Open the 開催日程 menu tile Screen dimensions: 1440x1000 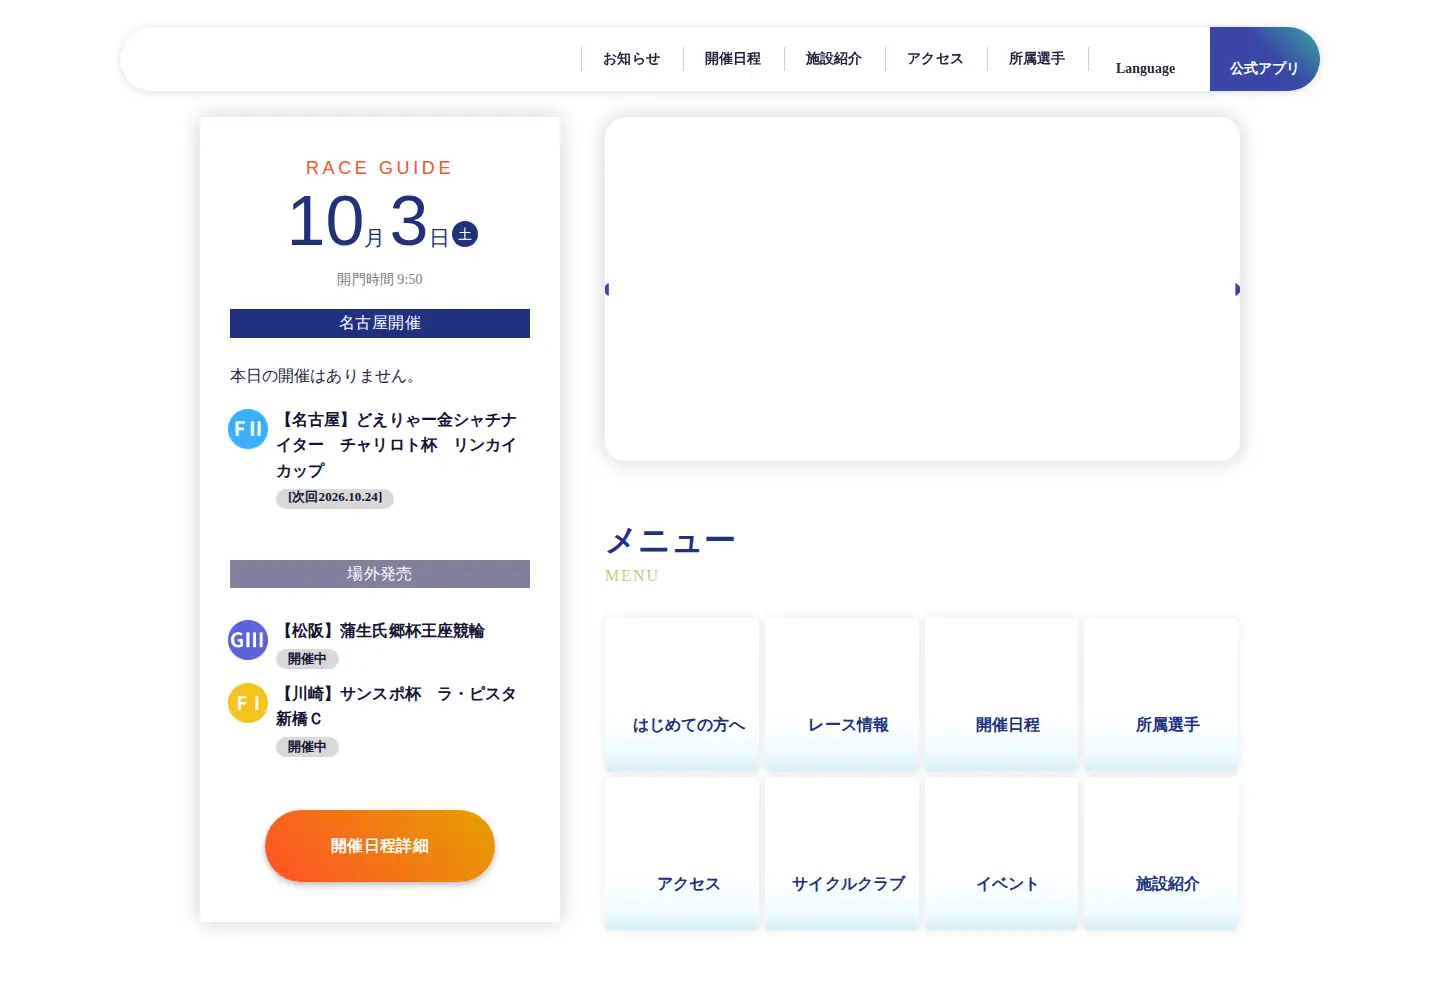click(x=1002, y=694)
